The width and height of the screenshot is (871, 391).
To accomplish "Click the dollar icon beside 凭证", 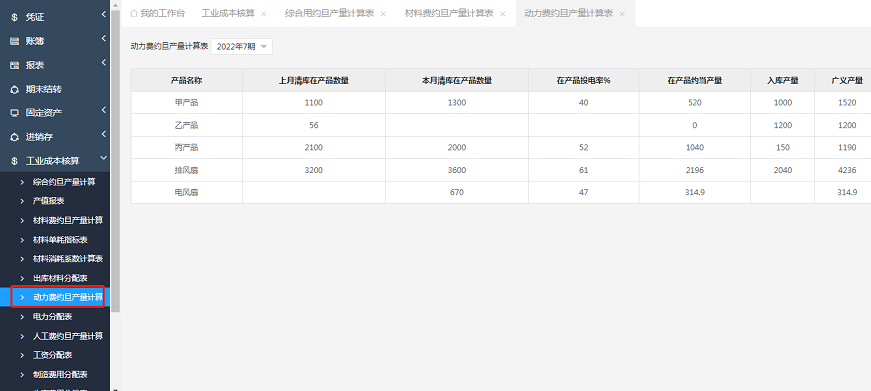I will coord(14,17).
